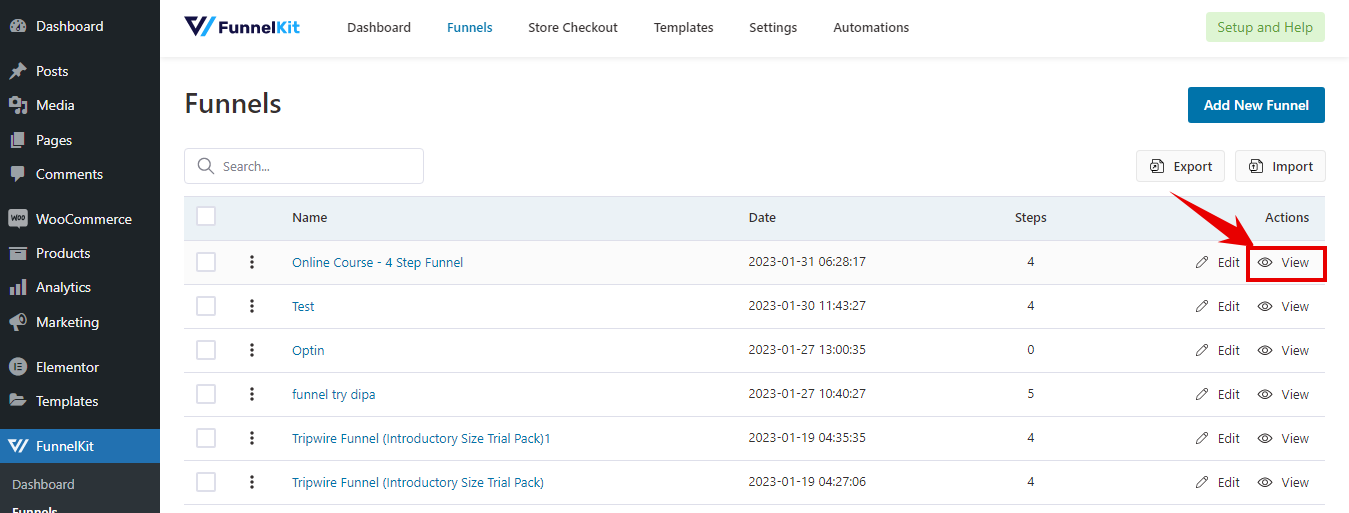Open the Templates tab in top nav
Image resolution: width=1349 pixels, height=513 pixels.
(684, 28)
